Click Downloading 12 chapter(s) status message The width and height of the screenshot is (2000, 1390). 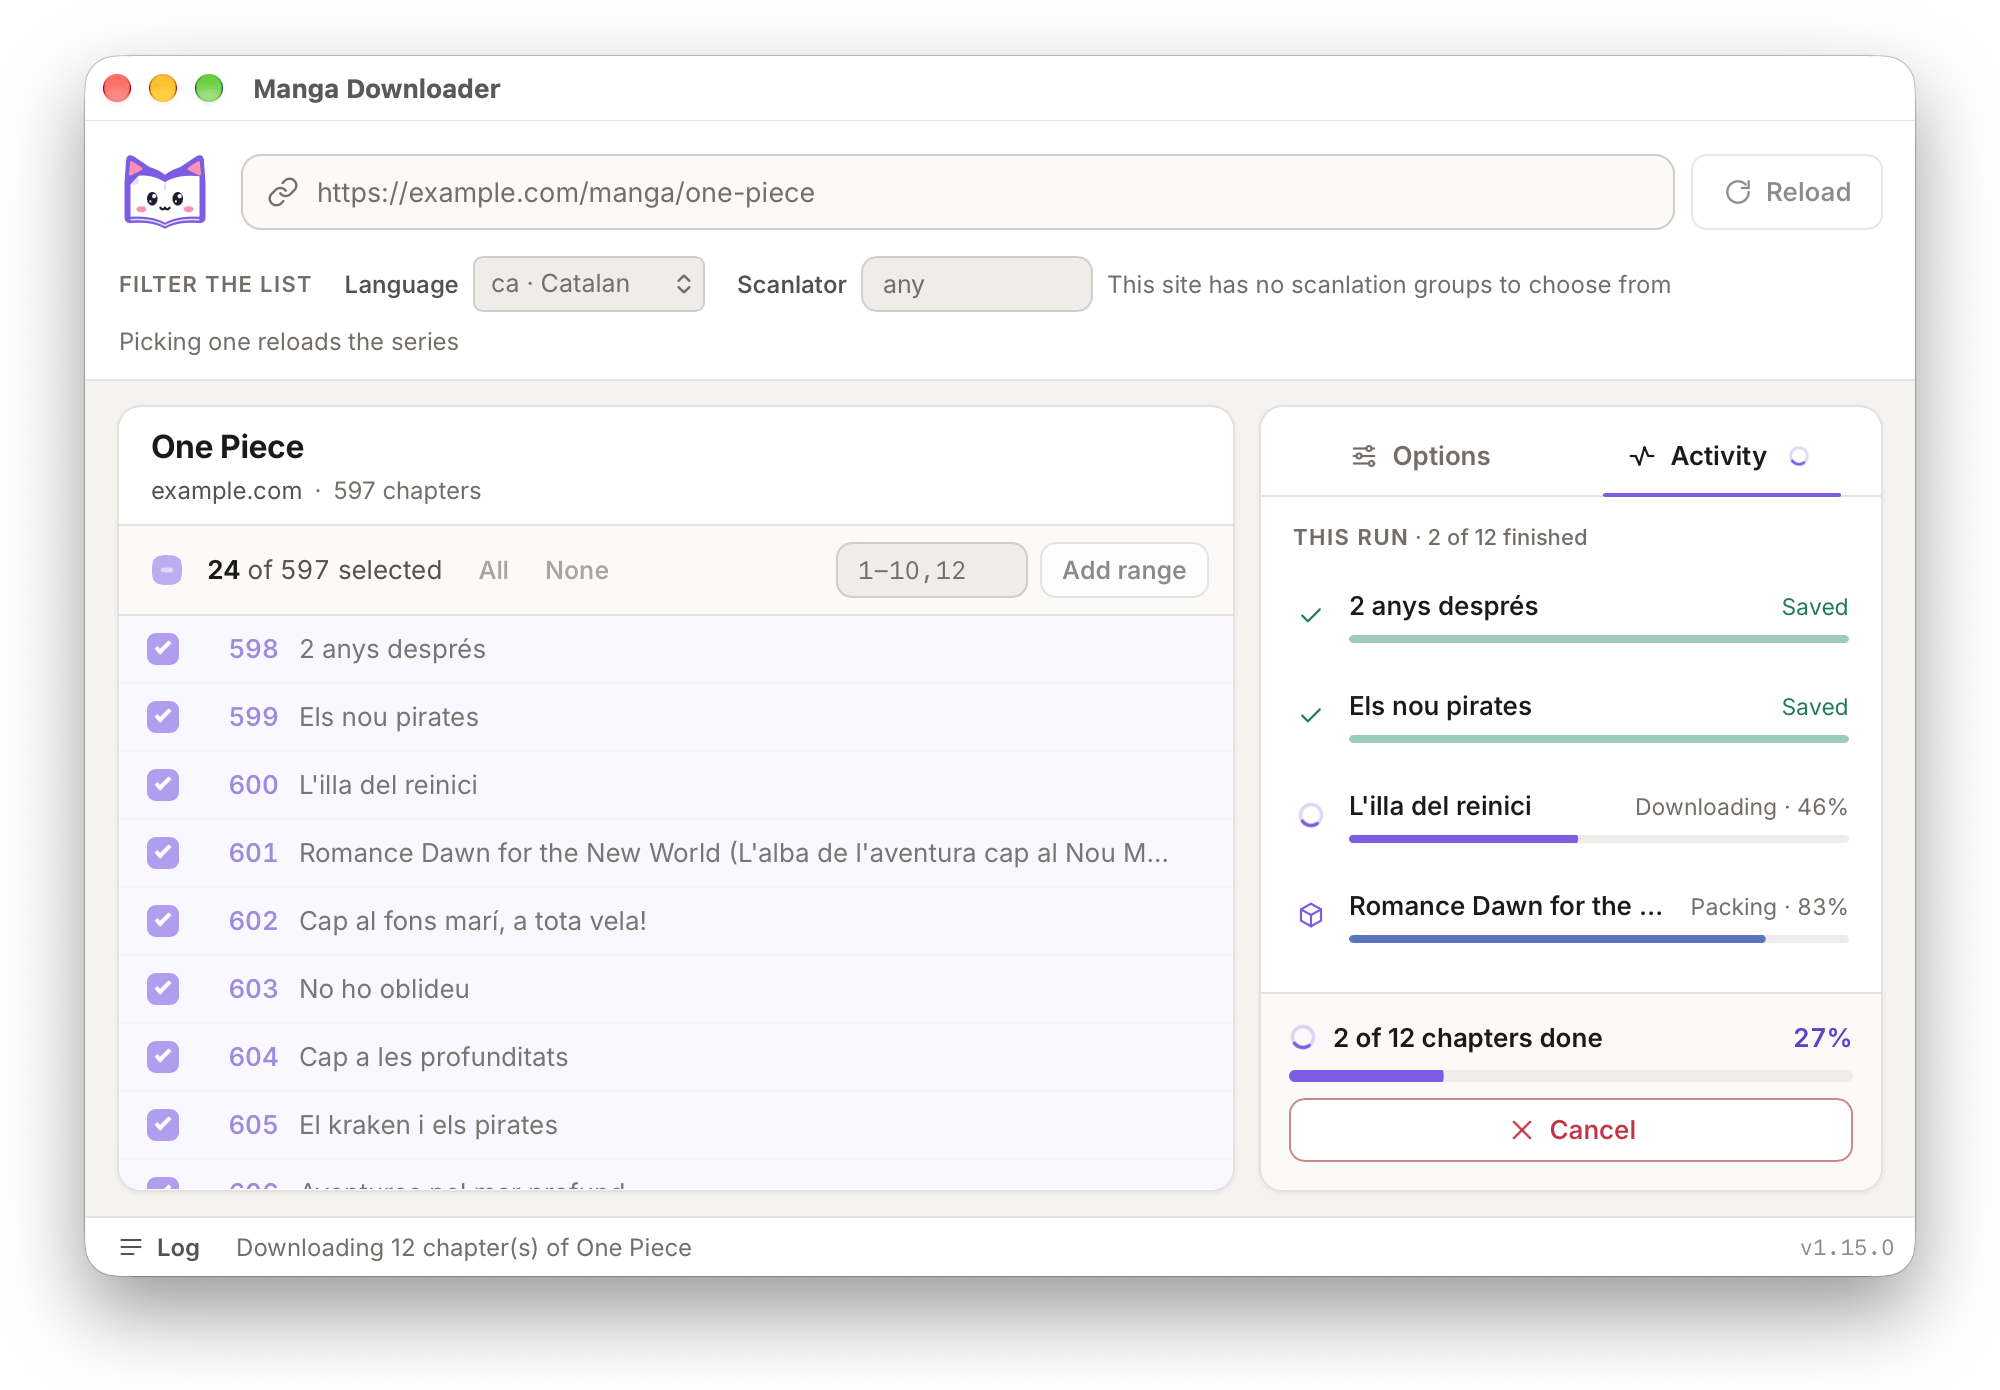(464, 1247)
